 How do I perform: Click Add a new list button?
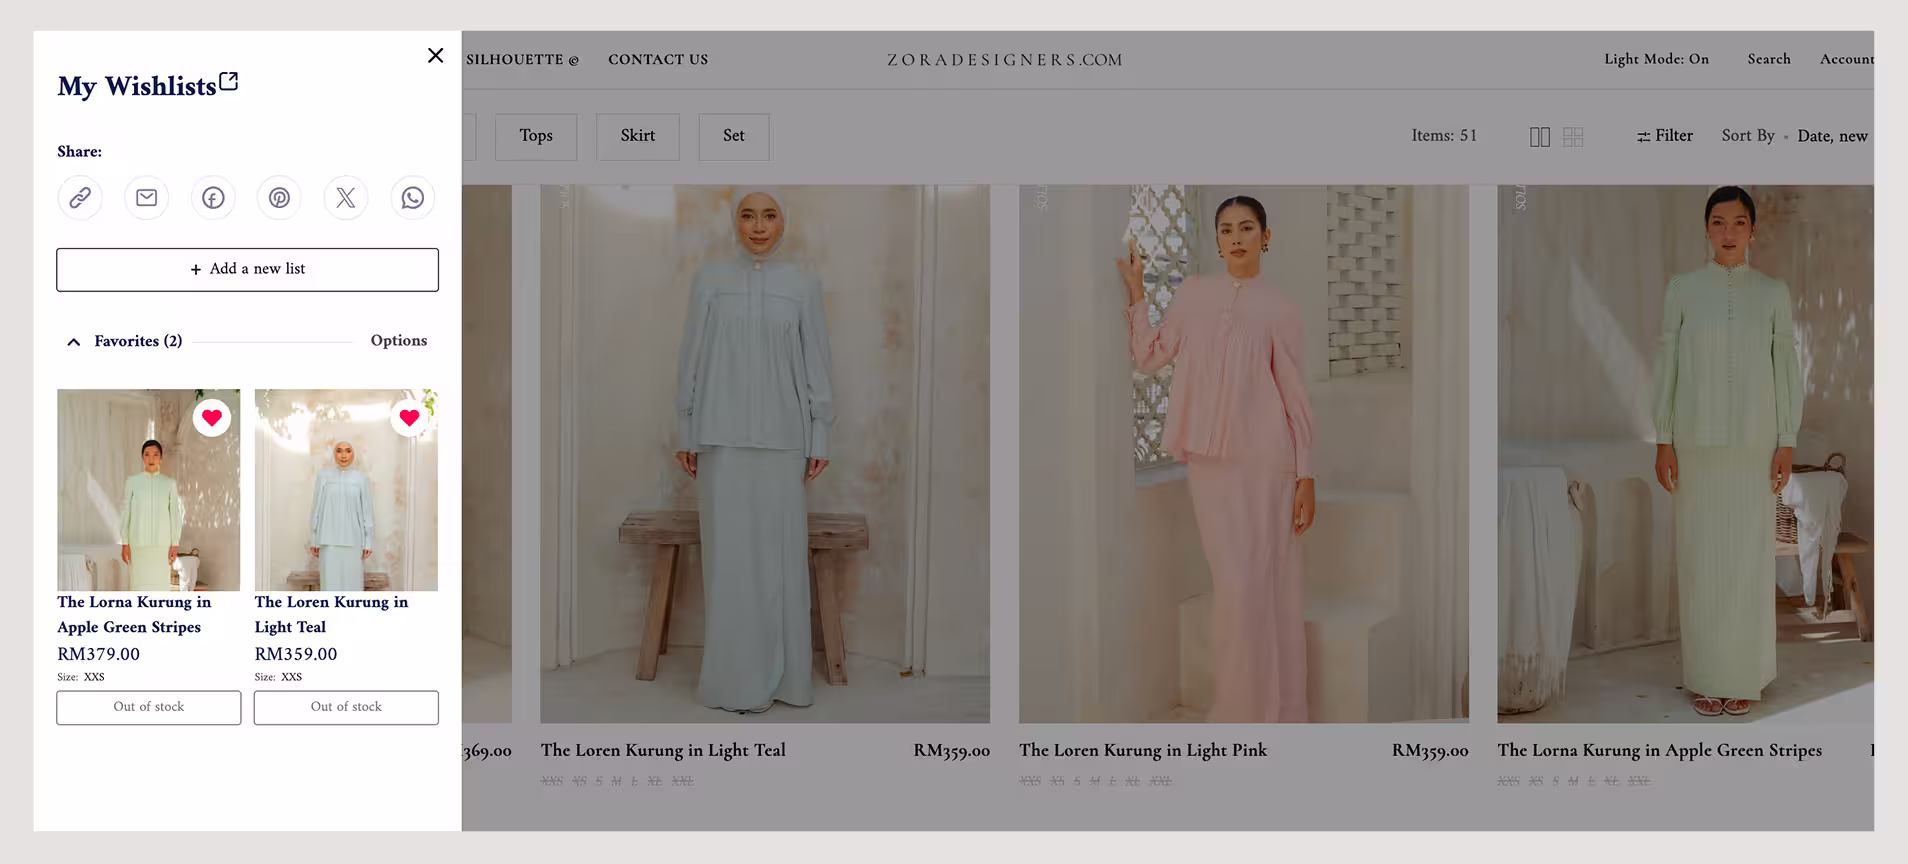pyautogui.click(x=247, y=270)
